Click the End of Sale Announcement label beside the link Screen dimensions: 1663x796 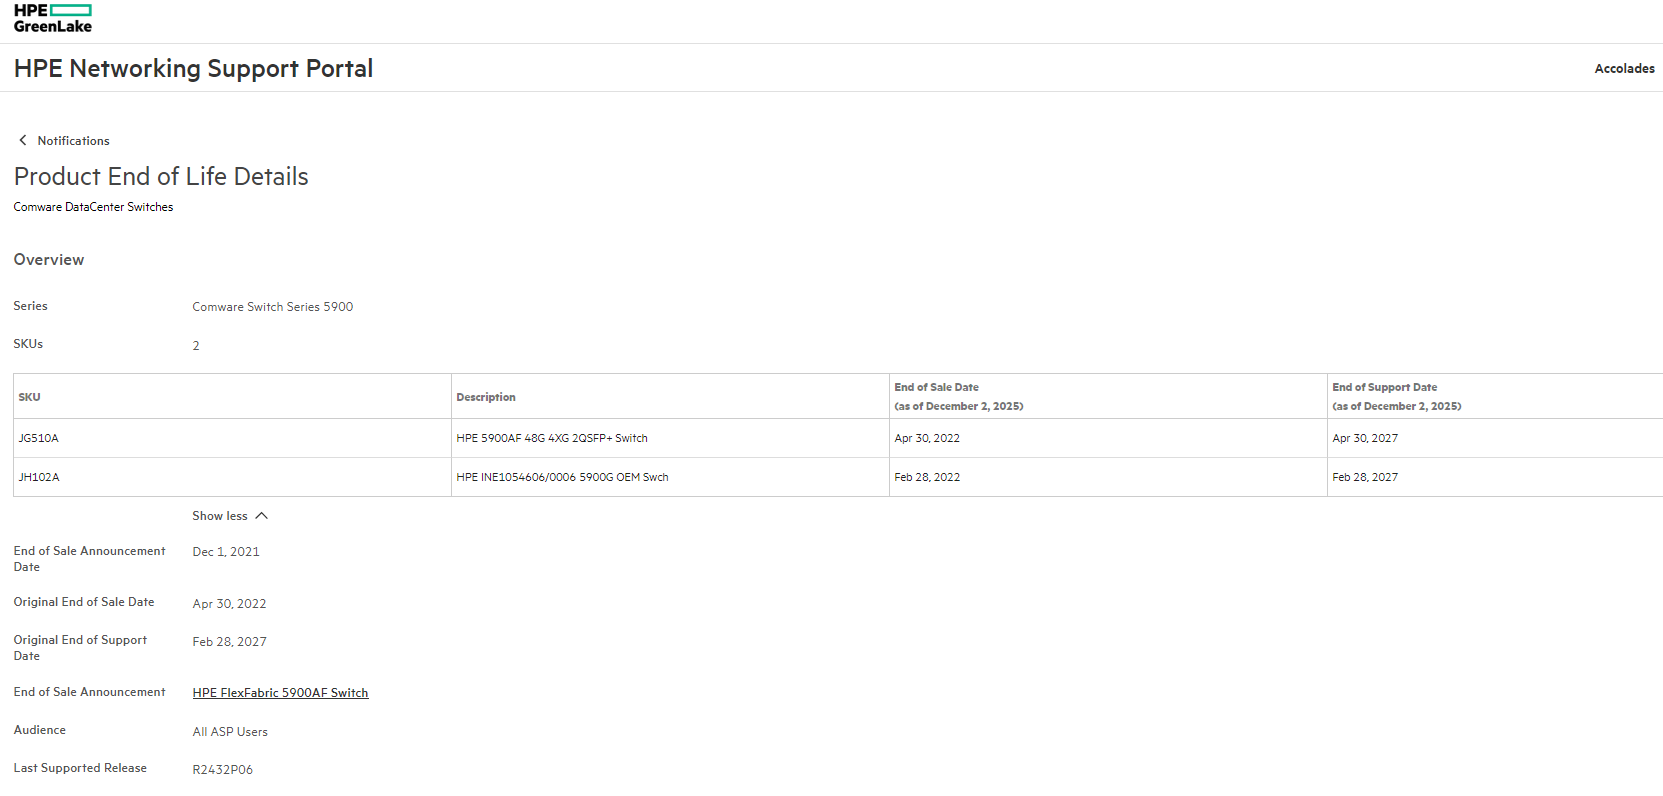click(x=89, y=692)
